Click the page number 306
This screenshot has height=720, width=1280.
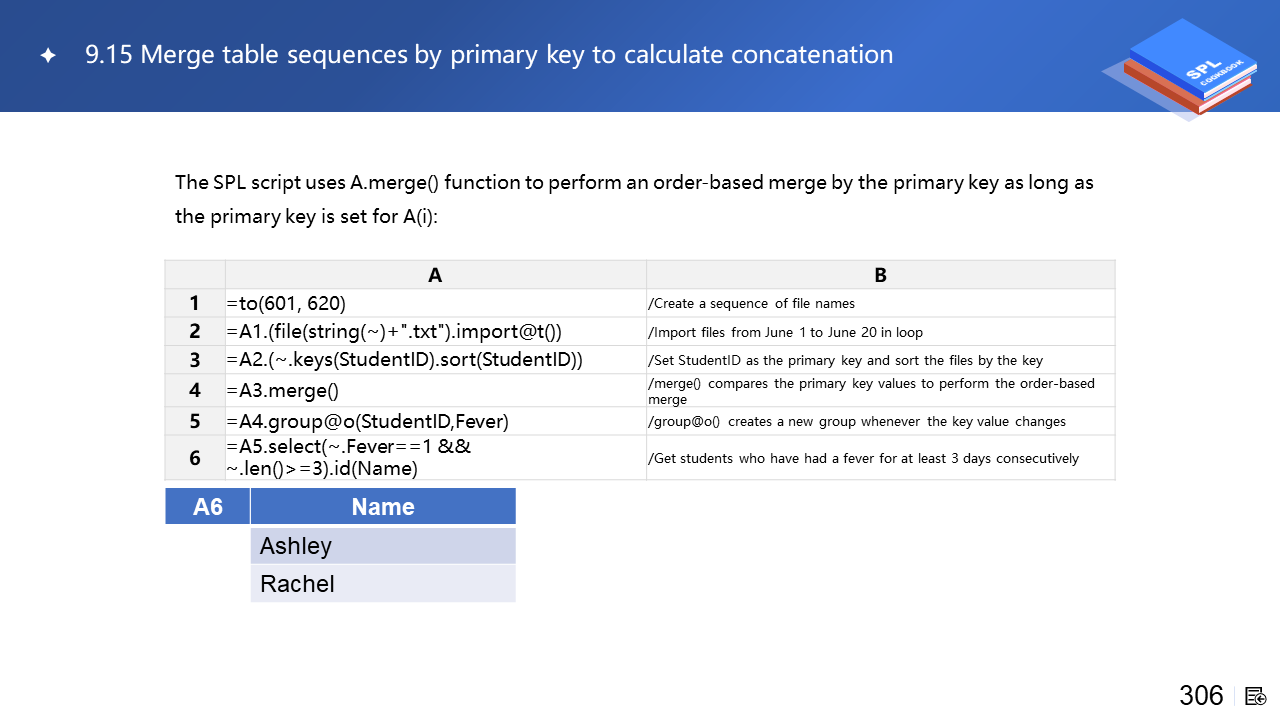[x=1201, y=696]
